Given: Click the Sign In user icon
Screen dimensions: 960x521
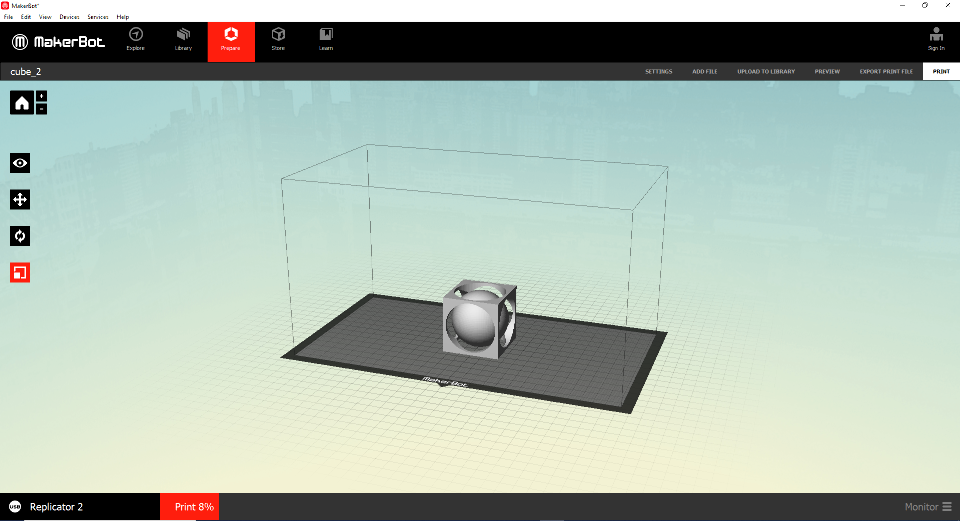Looking at the screenshot, I should [936, 39].
